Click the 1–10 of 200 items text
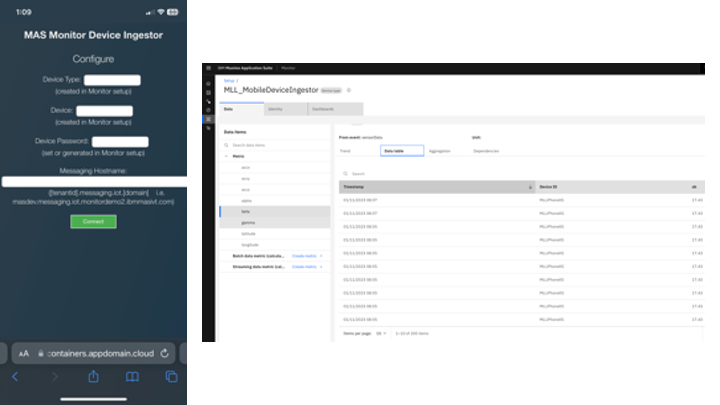This screenshot has height=405, width=720. (412, 333)
